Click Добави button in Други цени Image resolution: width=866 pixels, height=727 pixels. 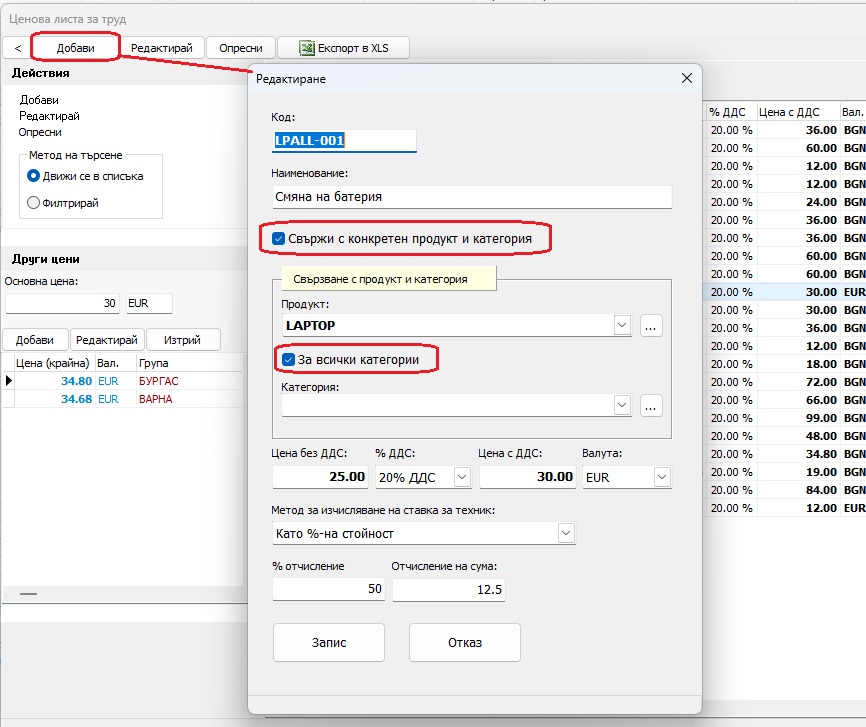tap(35, 340)
